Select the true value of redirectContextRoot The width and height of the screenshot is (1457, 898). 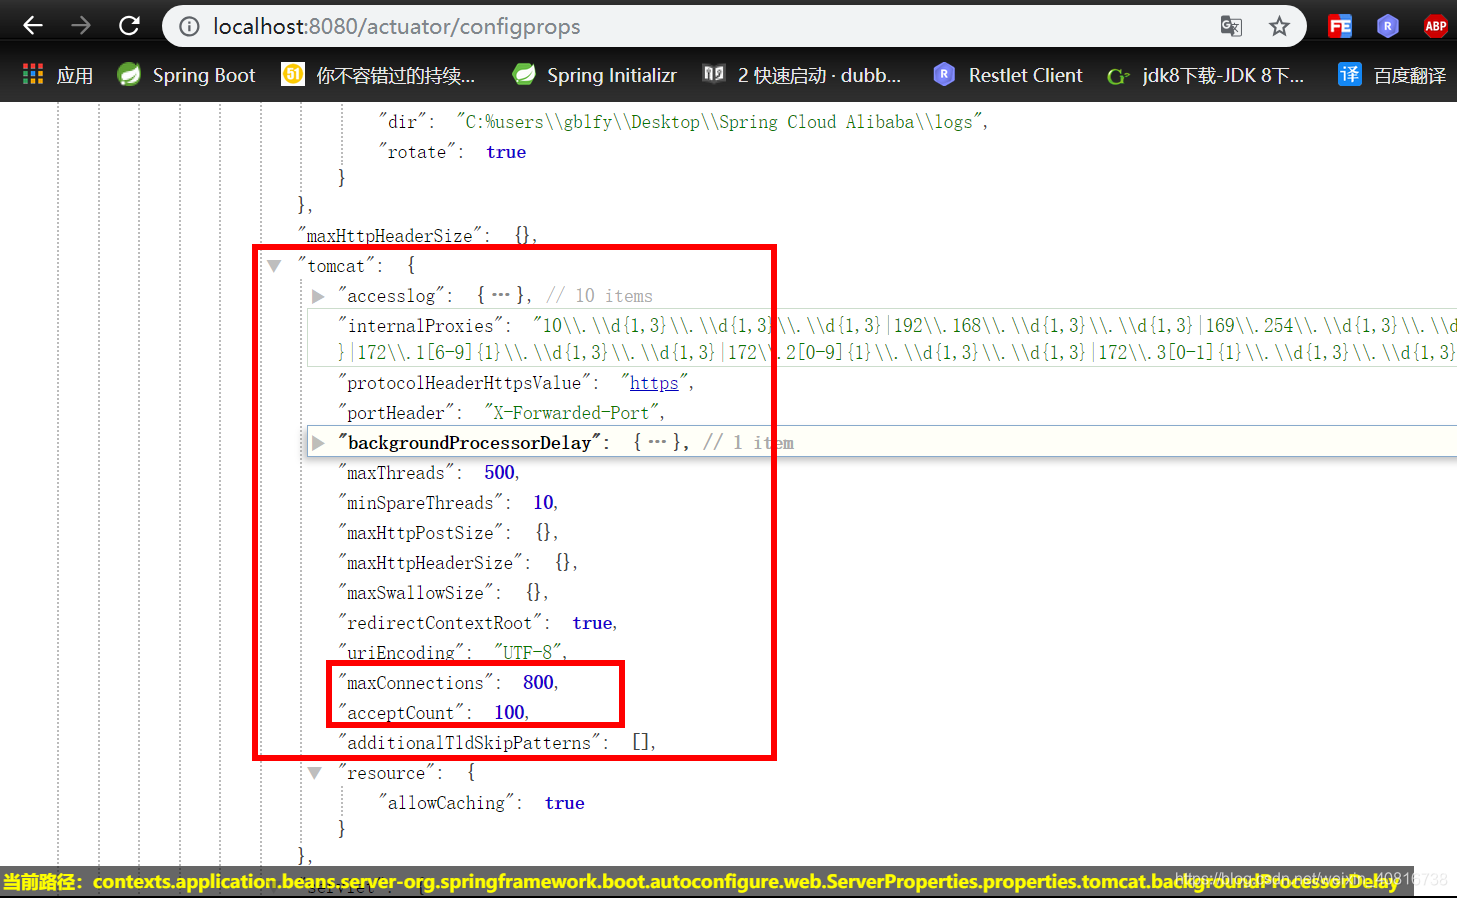(592, 623)
